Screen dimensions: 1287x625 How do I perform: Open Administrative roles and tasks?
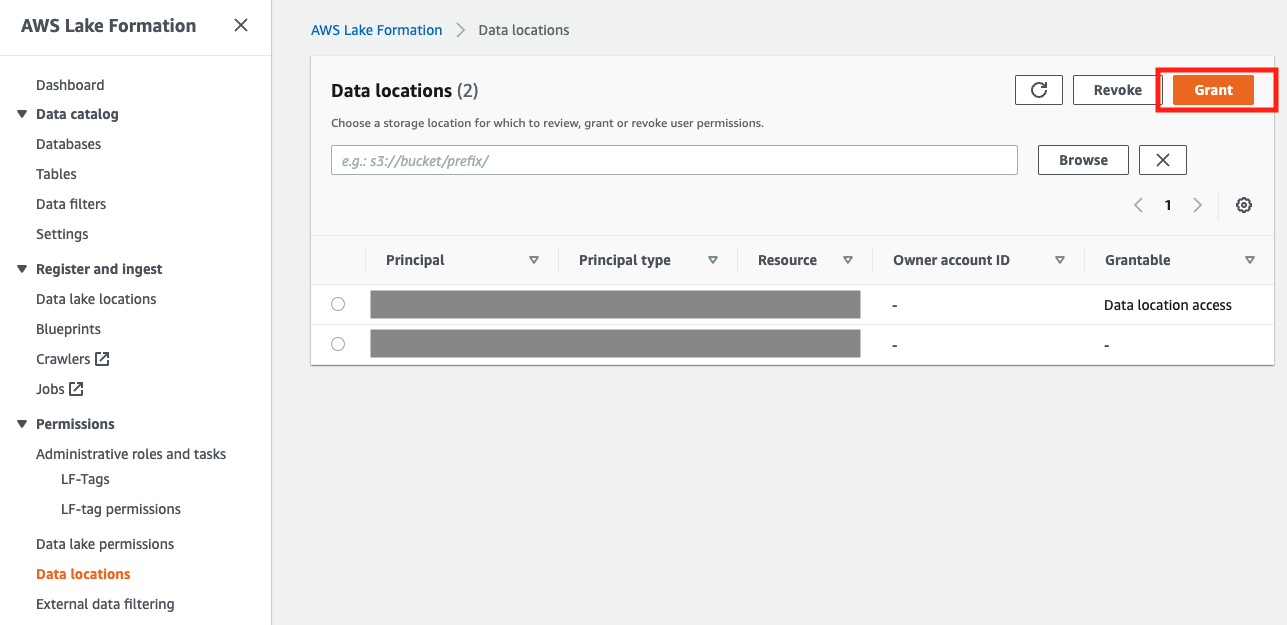(131, 454)
